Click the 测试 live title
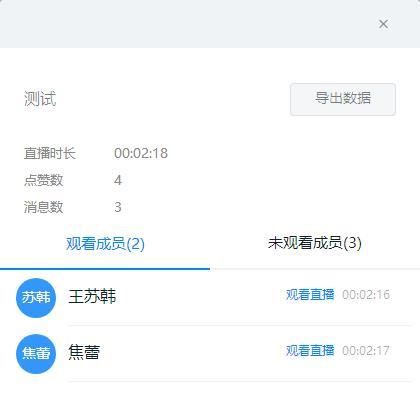The image size is (420, 420). click(x=40, y=99)
